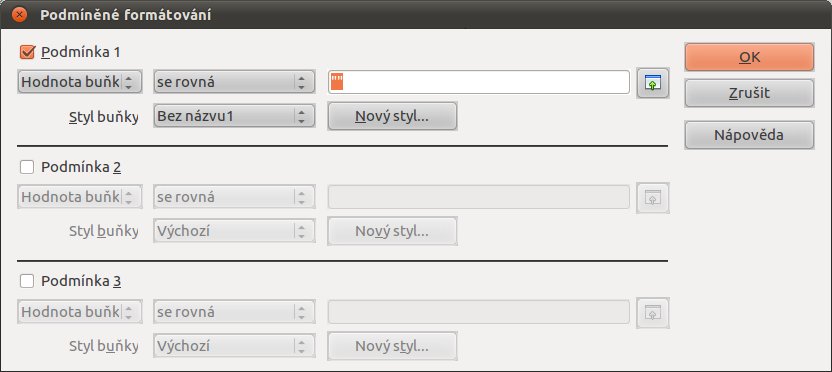This screenshot has height=372, width=832.
Task: Click 'Nový styl...' button under Podmínka 2
Action: pos(392,231)
